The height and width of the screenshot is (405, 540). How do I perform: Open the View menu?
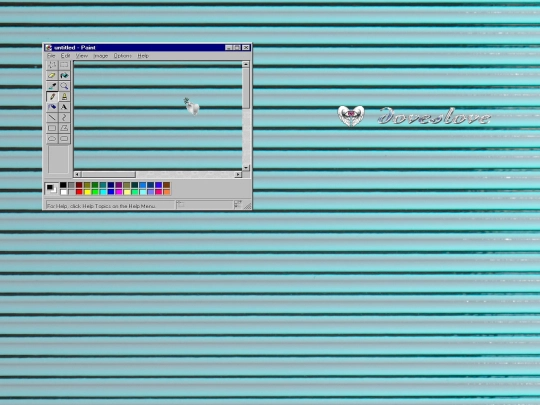(82, 56)
